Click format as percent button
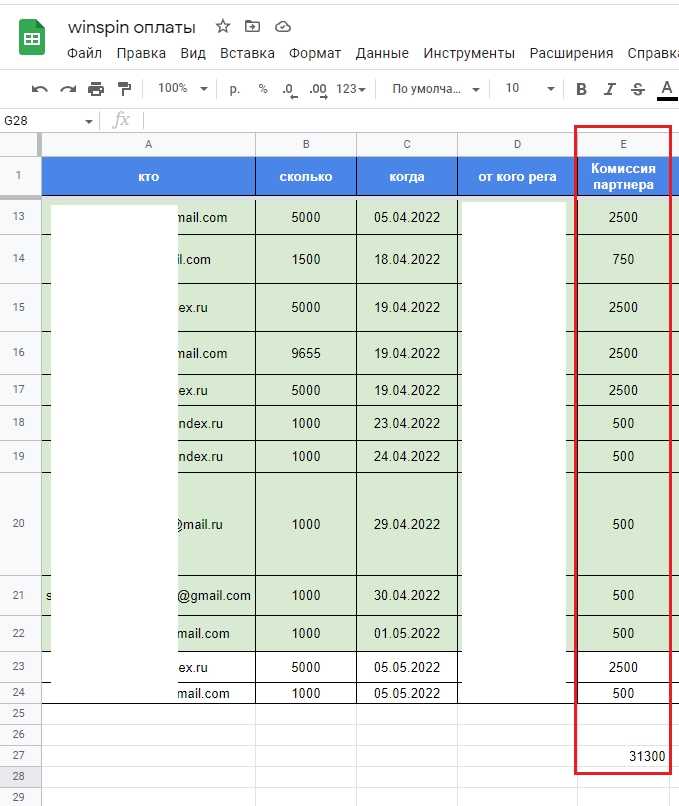This screenshot has width=679, height=806. coord(263,89)
